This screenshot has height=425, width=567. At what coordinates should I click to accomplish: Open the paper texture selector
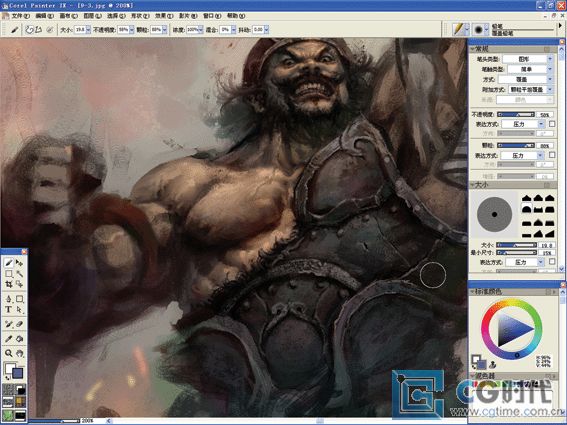[8, 390]
